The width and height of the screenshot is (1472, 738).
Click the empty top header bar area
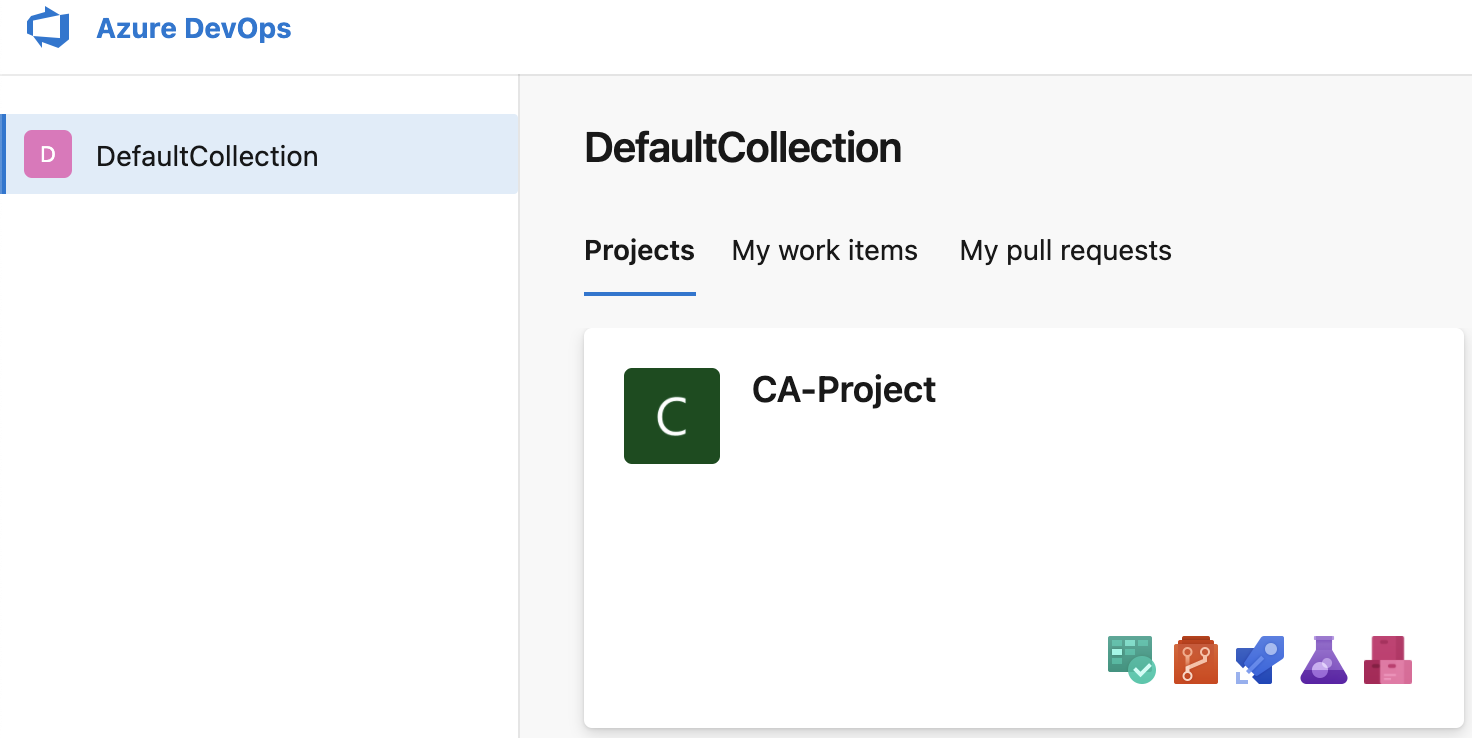click(x=850, y=36)
